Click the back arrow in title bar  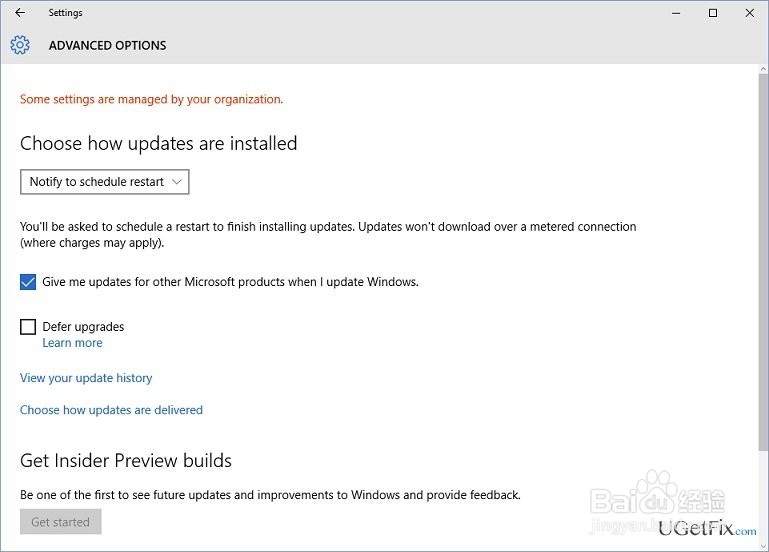click(20, 13)
